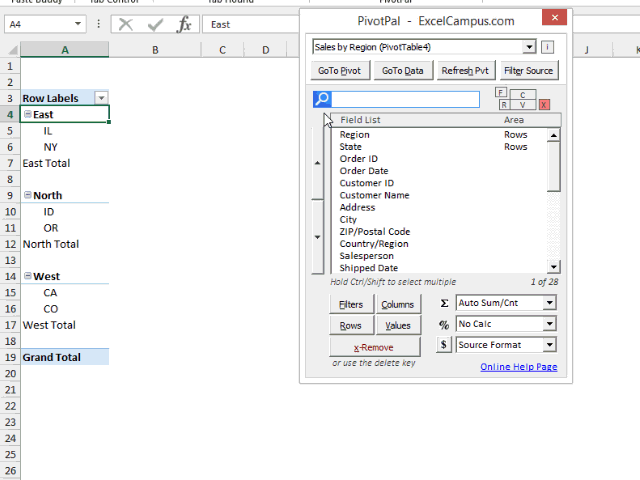Click the red X area icon
The width and height of the screenshot is (640, 480).
coord(544,105)
